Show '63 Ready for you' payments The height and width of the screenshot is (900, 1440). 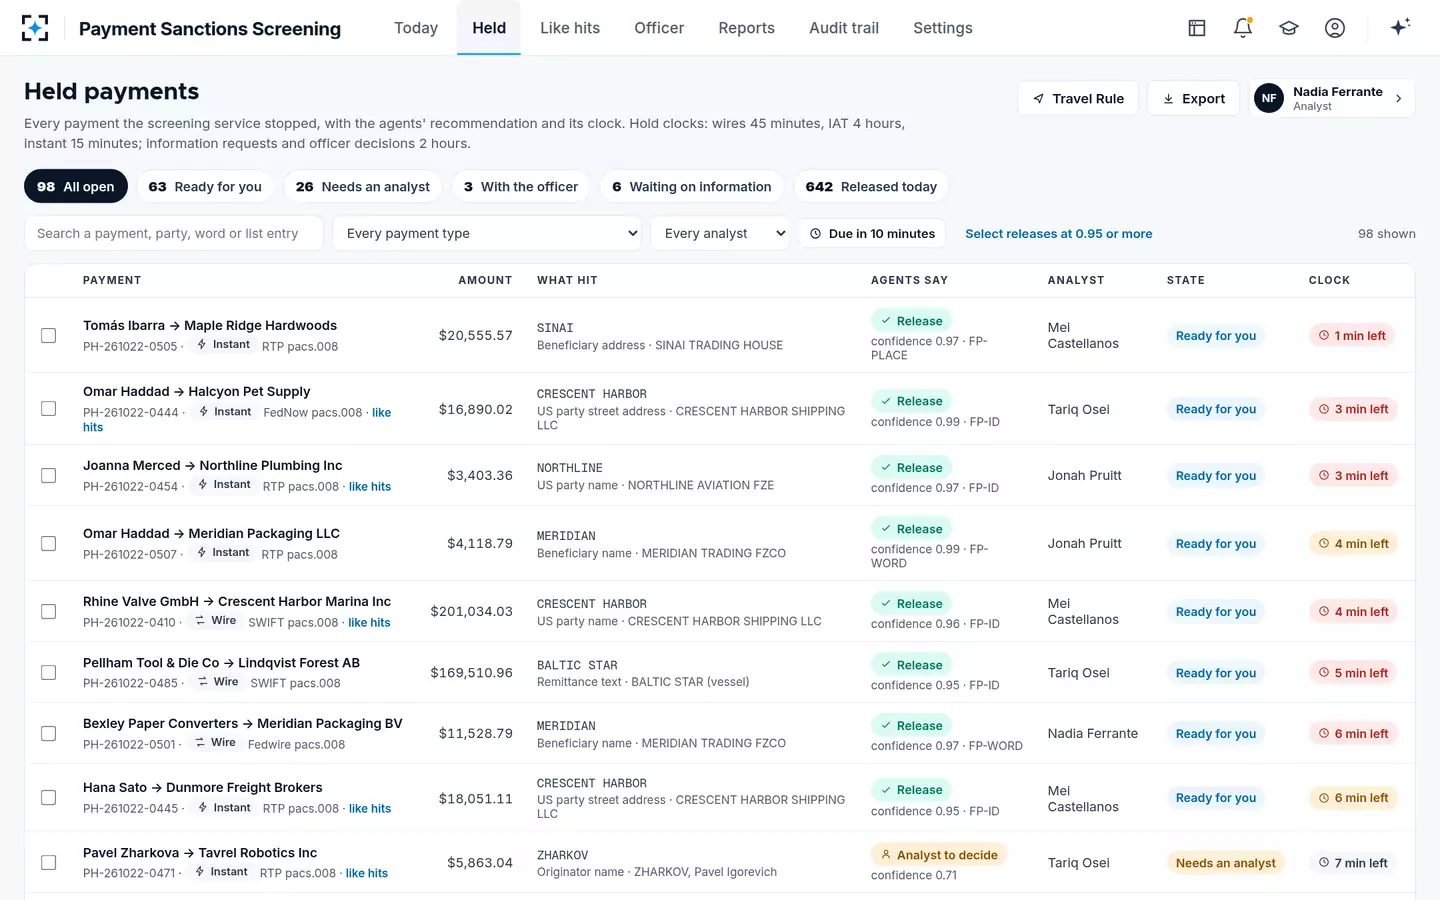(205, 186)
